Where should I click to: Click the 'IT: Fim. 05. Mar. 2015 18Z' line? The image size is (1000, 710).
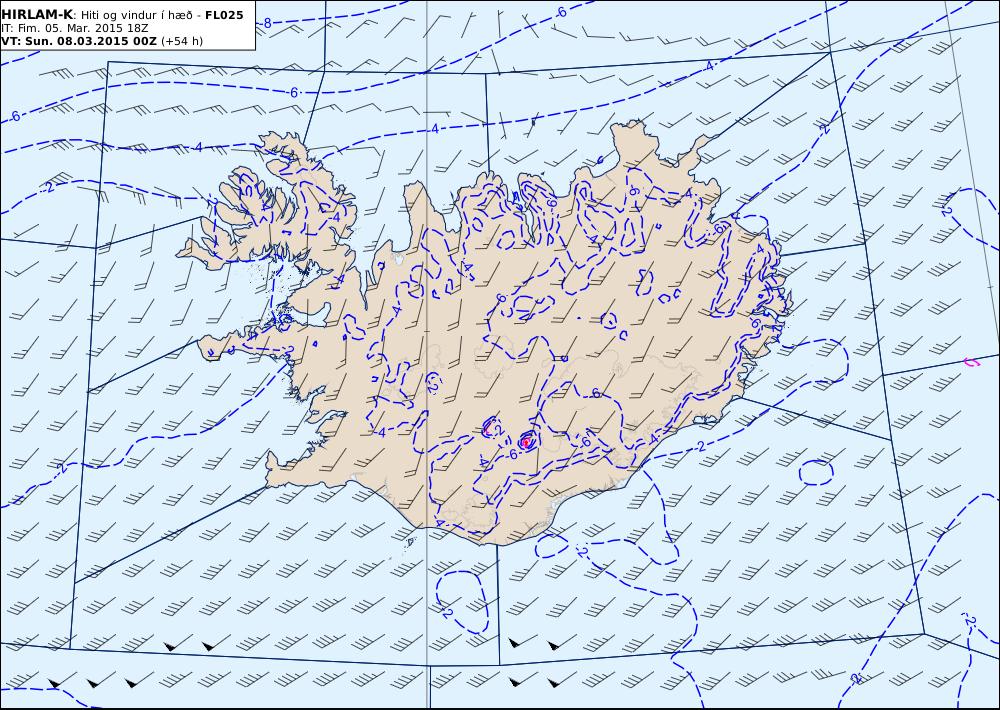pos(76,28)
